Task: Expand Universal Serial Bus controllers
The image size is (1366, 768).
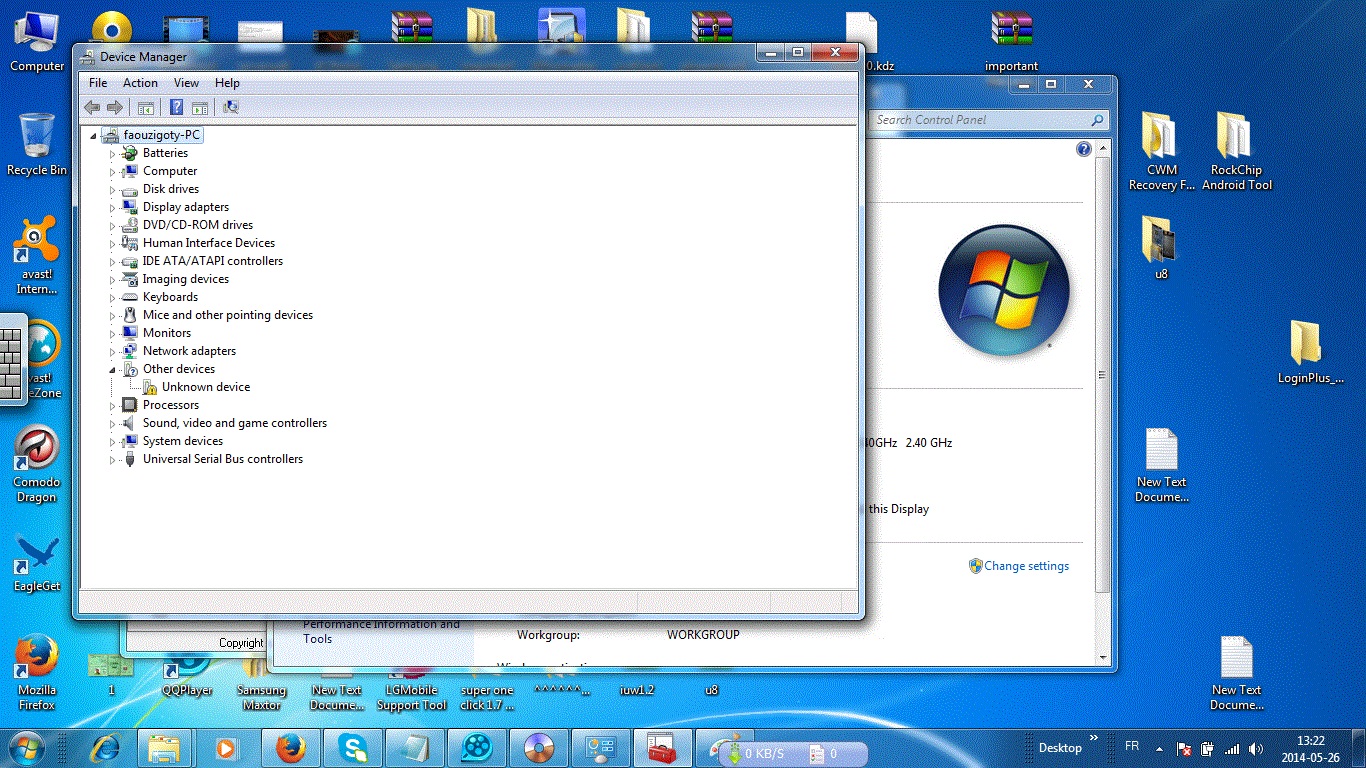Action: [113, 460]
